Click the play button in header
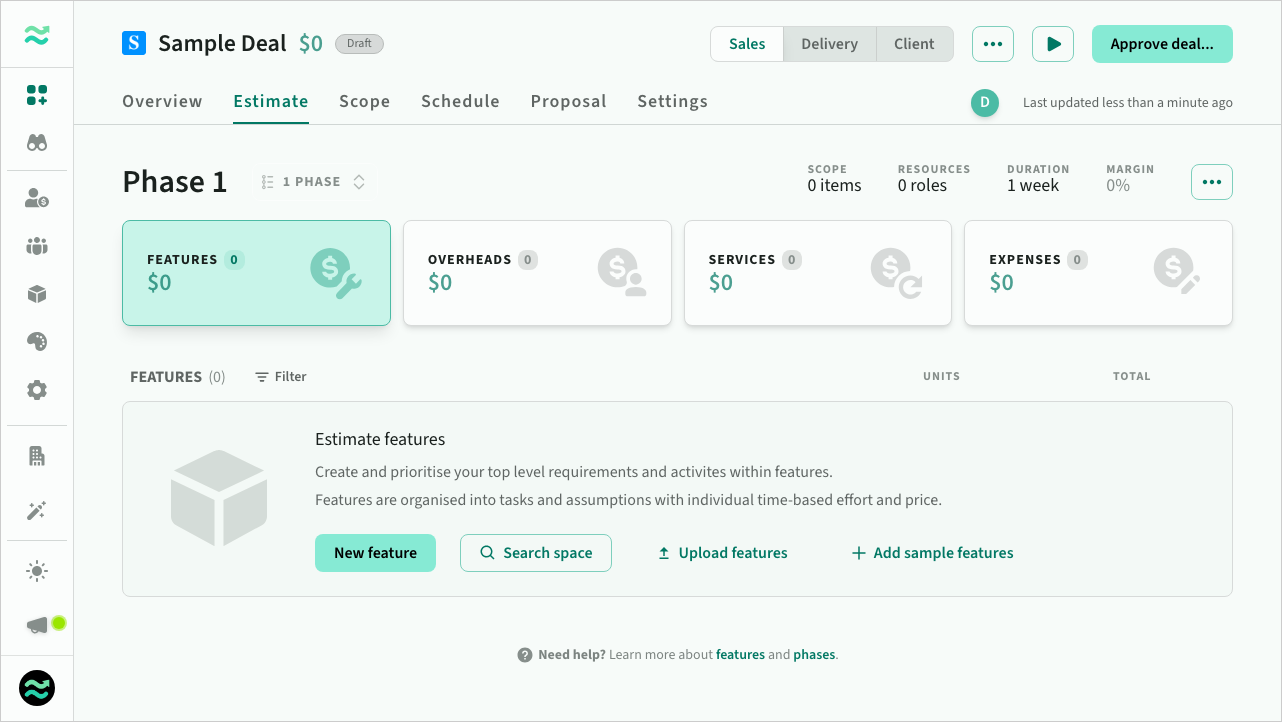This screenshot has height=722, width=1282. coord(1052,44)
